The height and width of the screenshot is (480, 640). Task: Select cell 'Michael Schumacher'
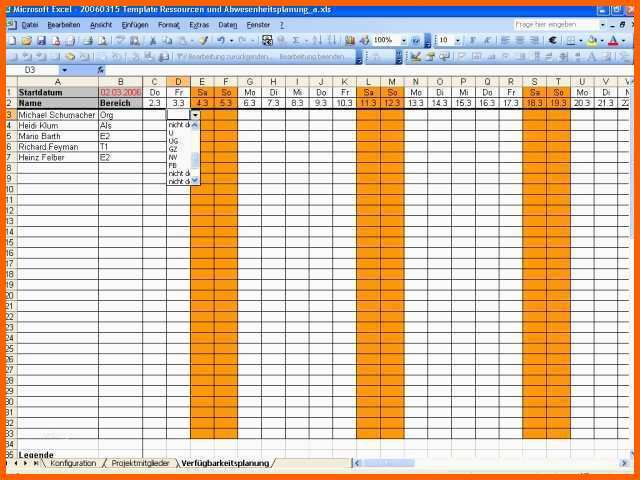point(58,115)
